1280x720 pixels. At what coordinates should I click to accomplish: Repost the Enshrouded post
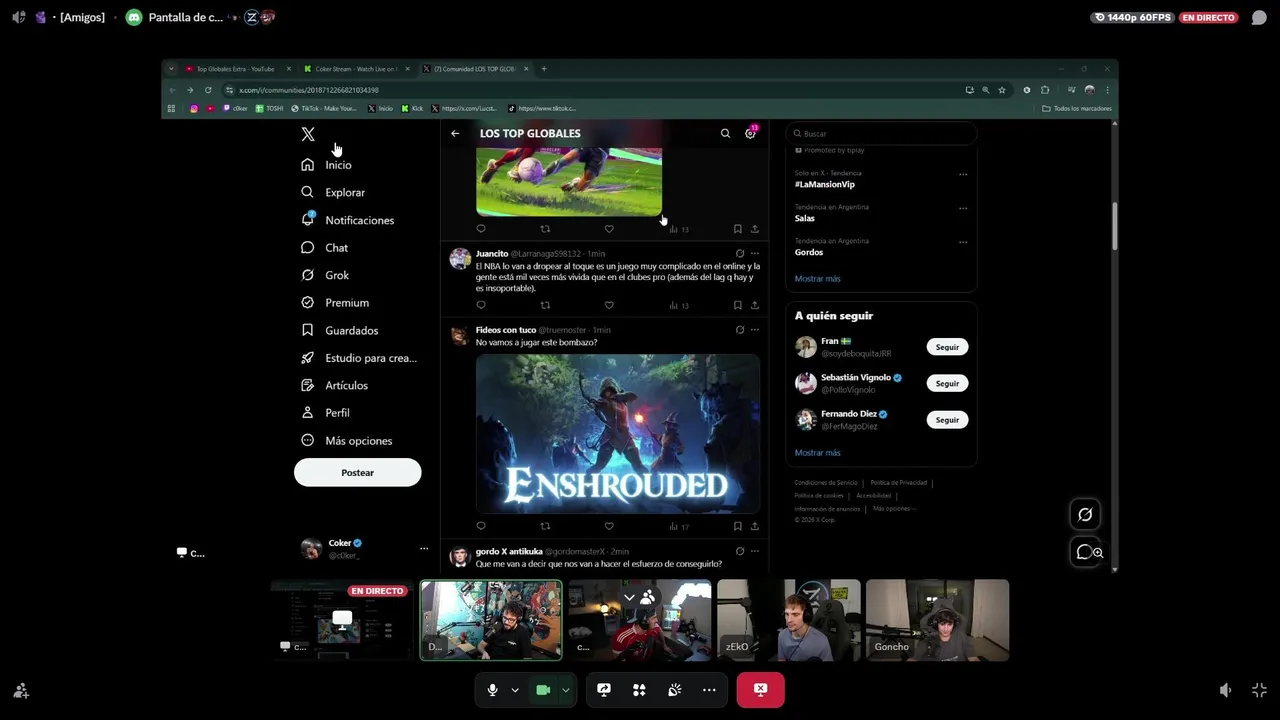[x=545, y=526]
